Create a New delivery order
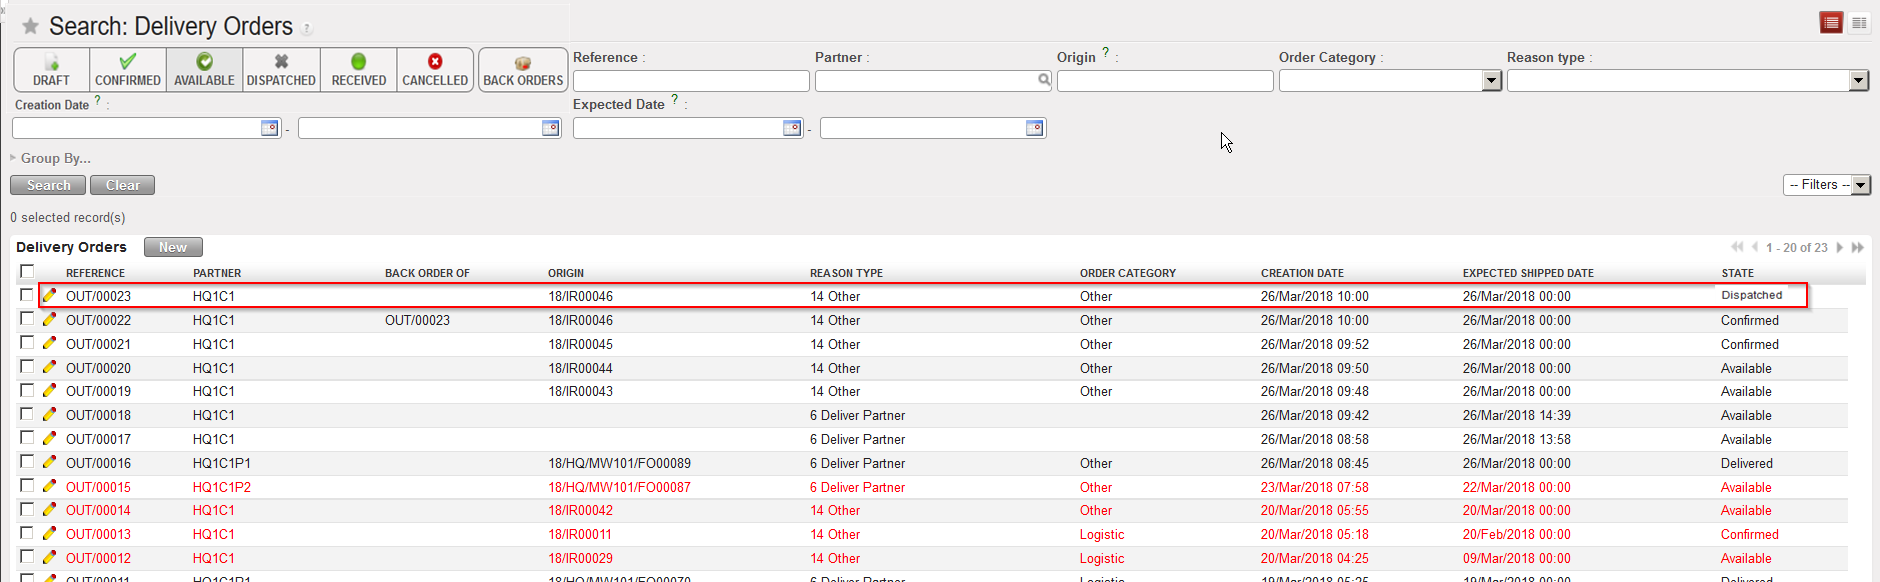 pos(173,247)
